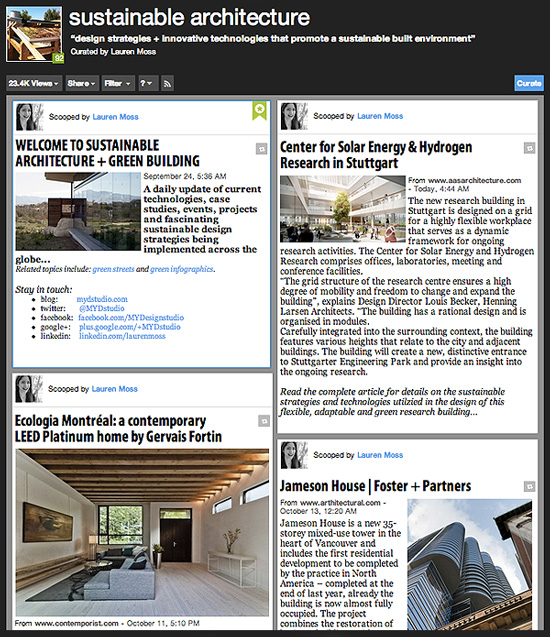Screen dimensions: 550x637
Task: Click avatar on Center for Solar Energy post
Action: [294, 116]
